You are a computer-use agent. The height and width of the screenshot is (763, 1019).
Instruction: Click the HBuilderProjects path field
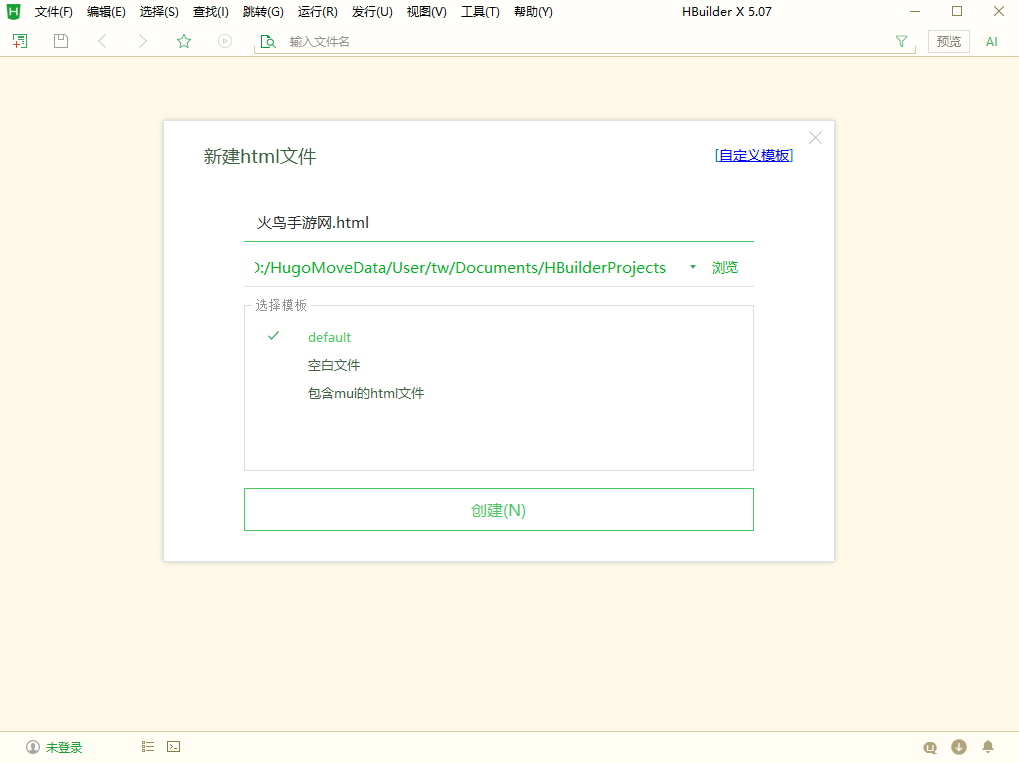(461, 268)
